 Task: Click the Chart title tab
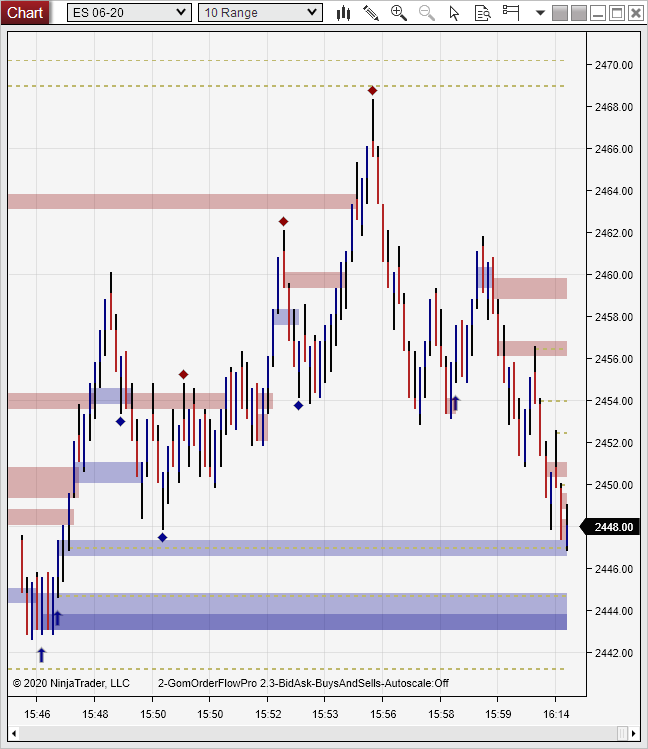coord(25,12)
